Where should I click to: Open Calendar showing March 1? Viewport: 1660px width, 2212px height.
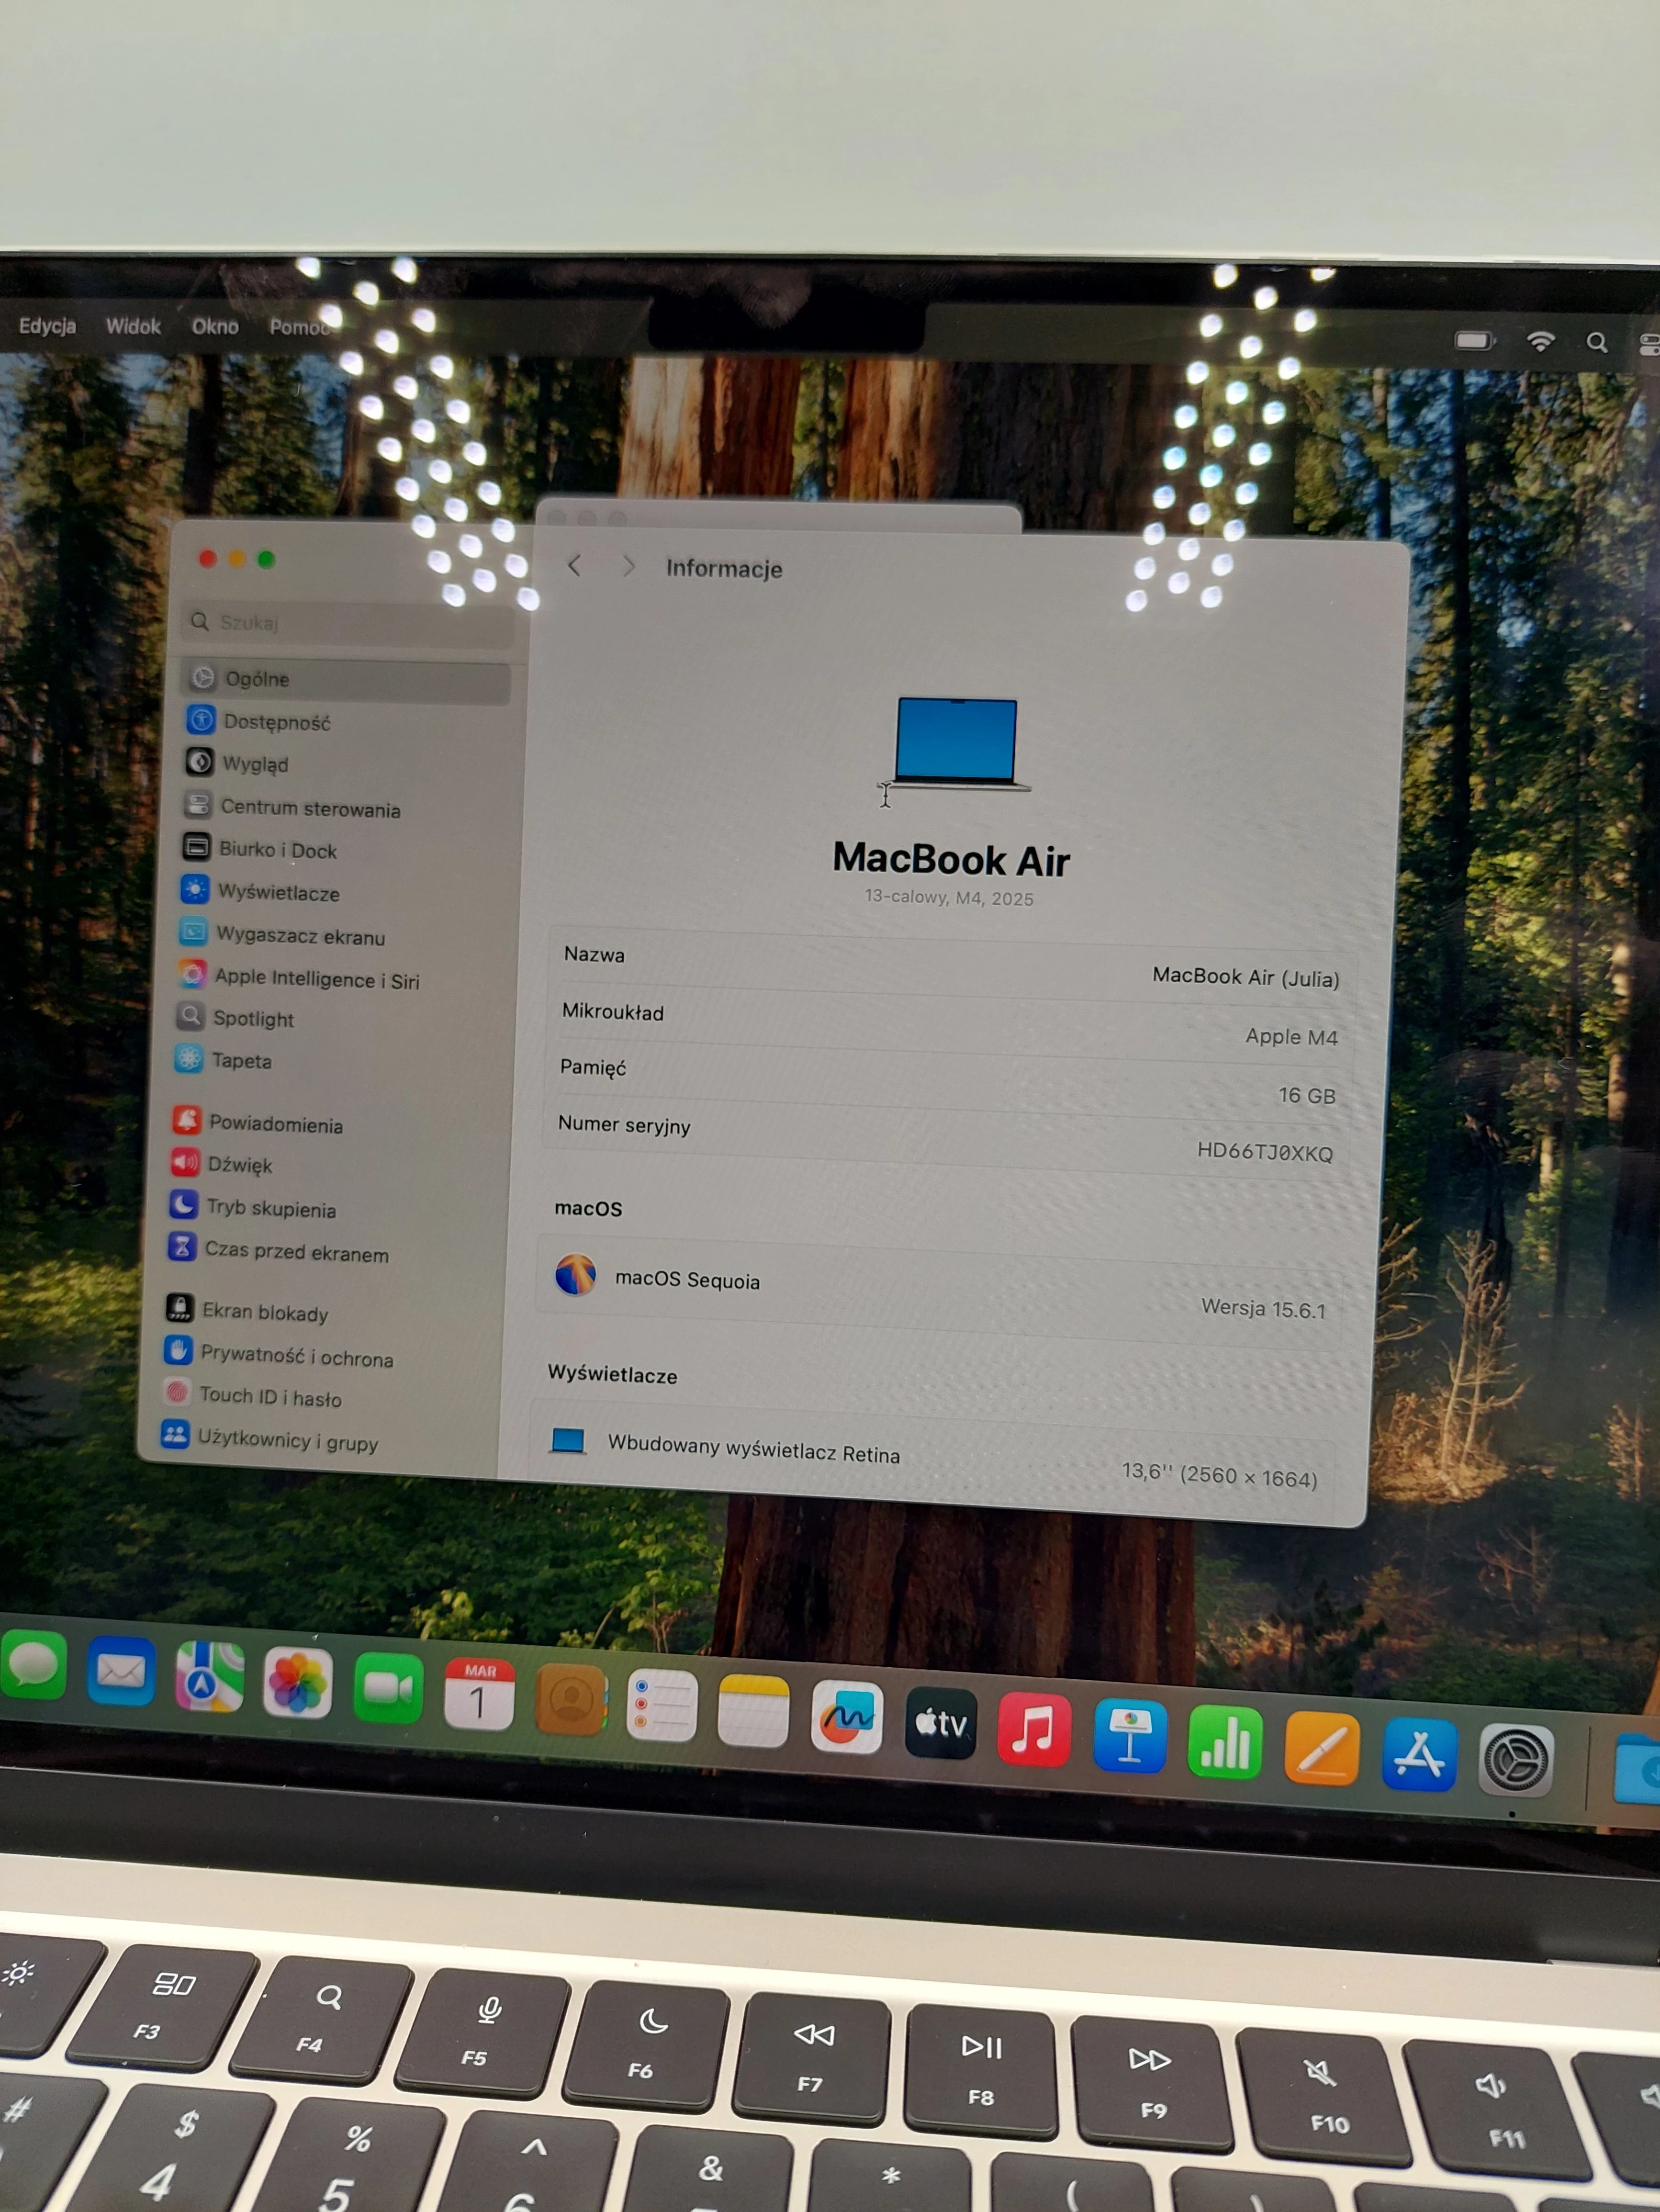(480, 1704)
